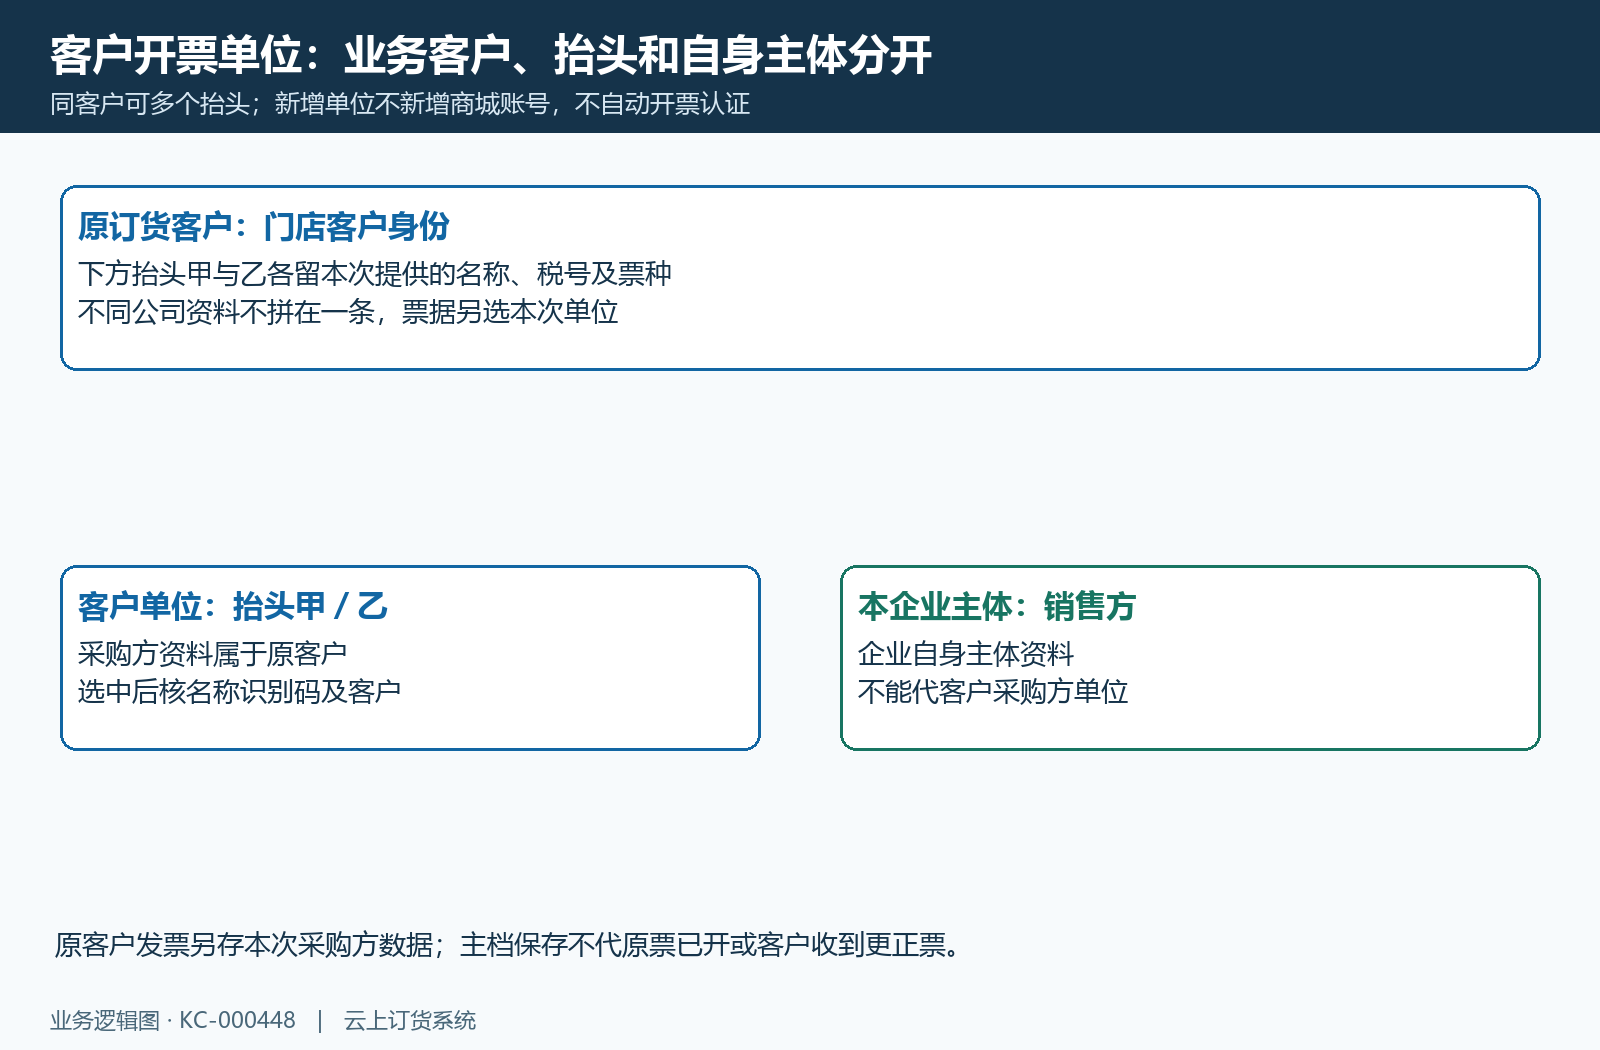Select the text "采购方资料属于原客户"
The height and width of the screenshot is (1050, 1600).
click(213, 653)
